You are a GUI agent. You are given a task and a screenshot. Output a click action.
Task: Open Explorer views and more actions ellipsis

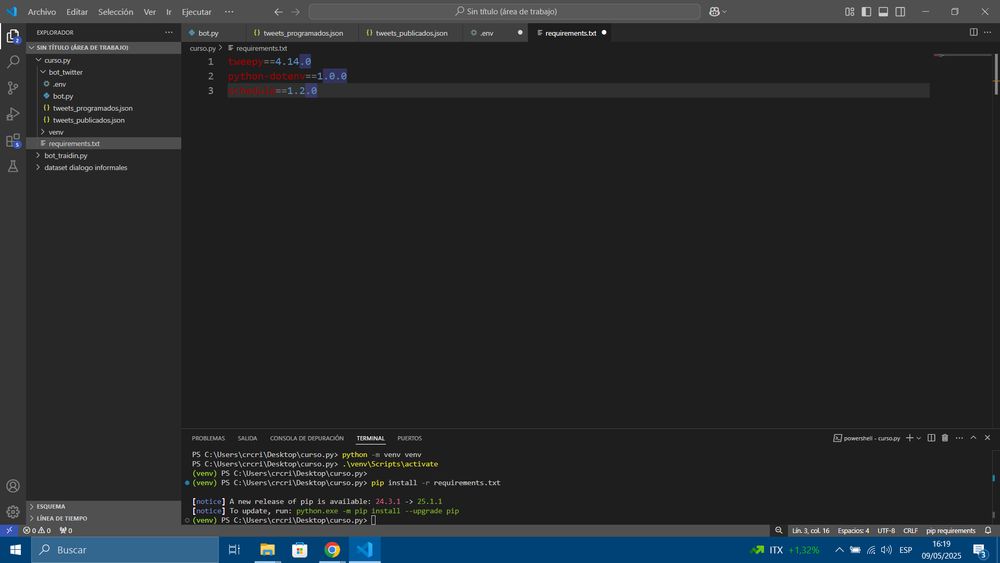[168, 33]
